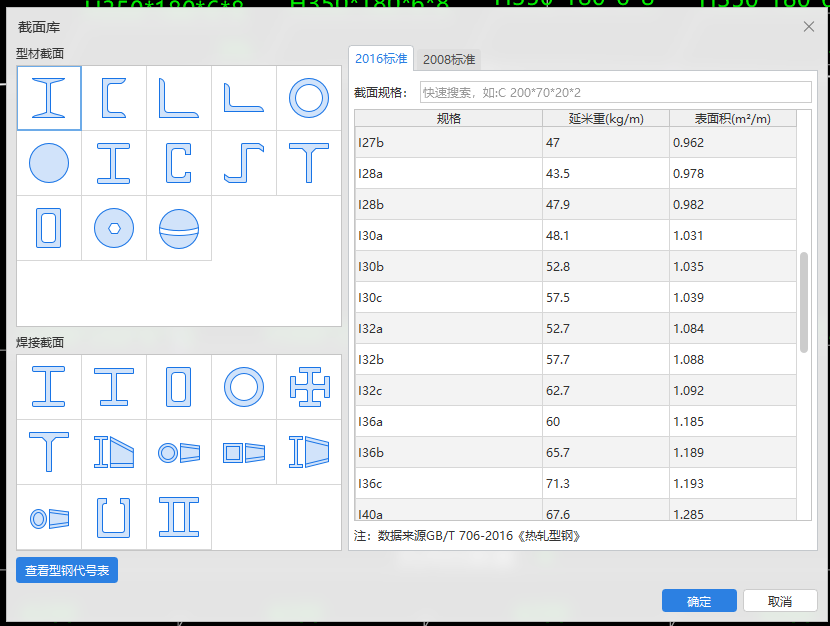Pick the H-beam profile icon in profile sections
This screenshot has height=626, width=830.
(114, 163)
